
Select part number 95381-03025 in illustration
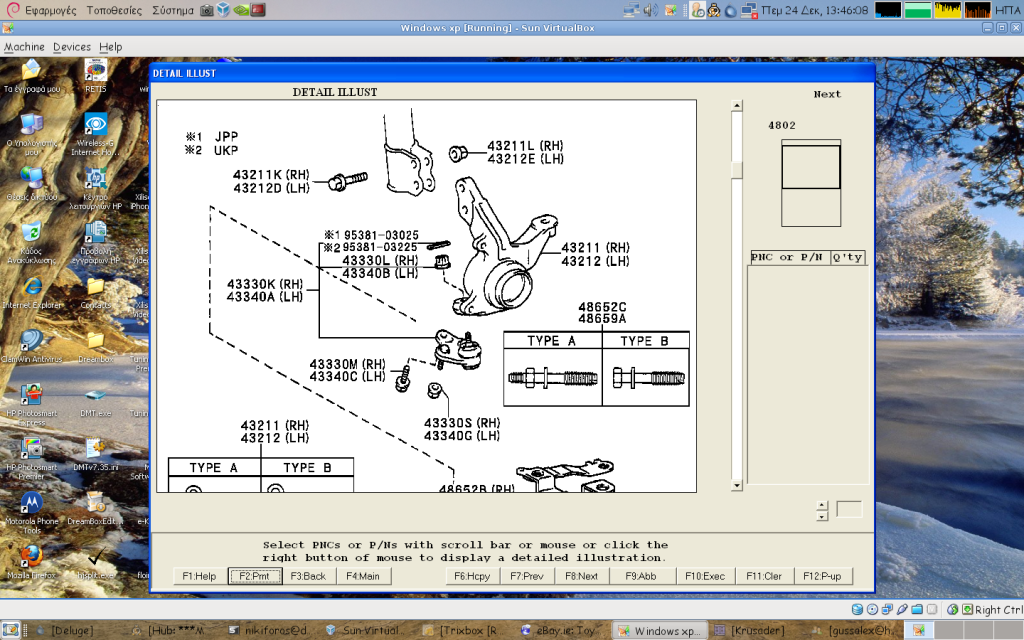(x=381, y=235)
